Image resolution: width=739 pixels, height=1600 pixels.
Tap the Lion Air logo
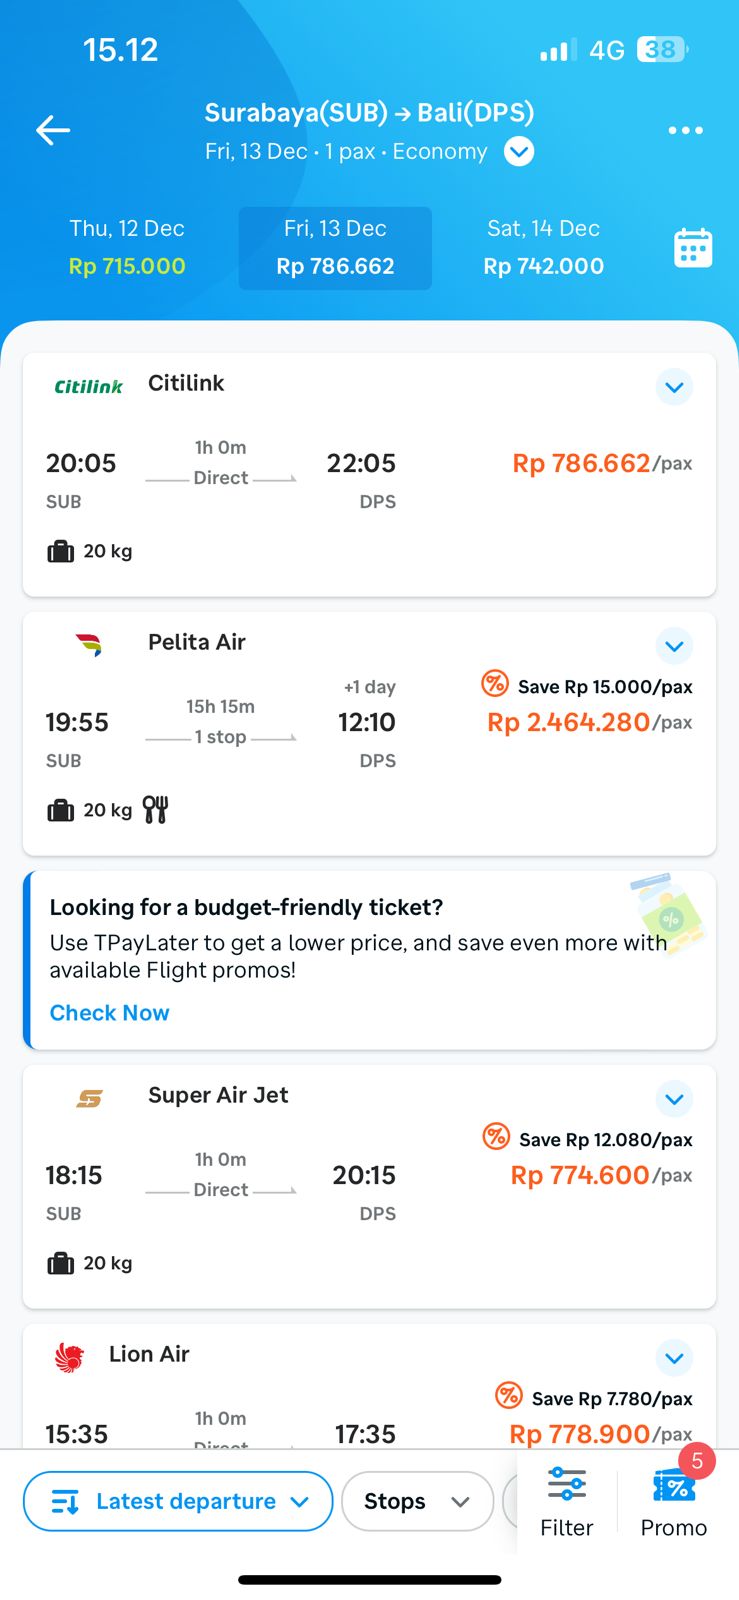point(69,1357)
